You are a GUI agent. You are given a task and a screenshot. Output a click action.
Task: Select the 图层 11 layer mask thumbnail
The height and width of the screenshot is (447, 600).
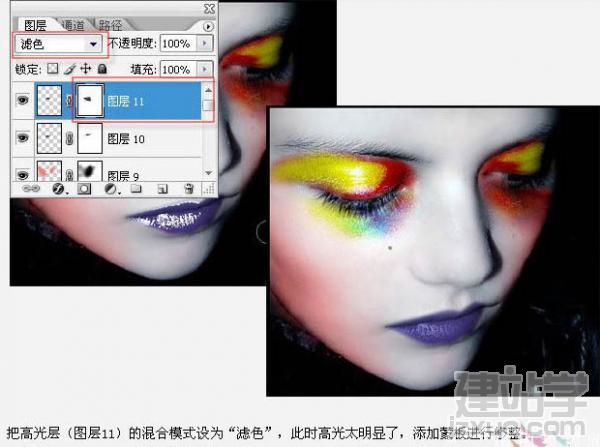pyautogui.click(x=90, y=101)
